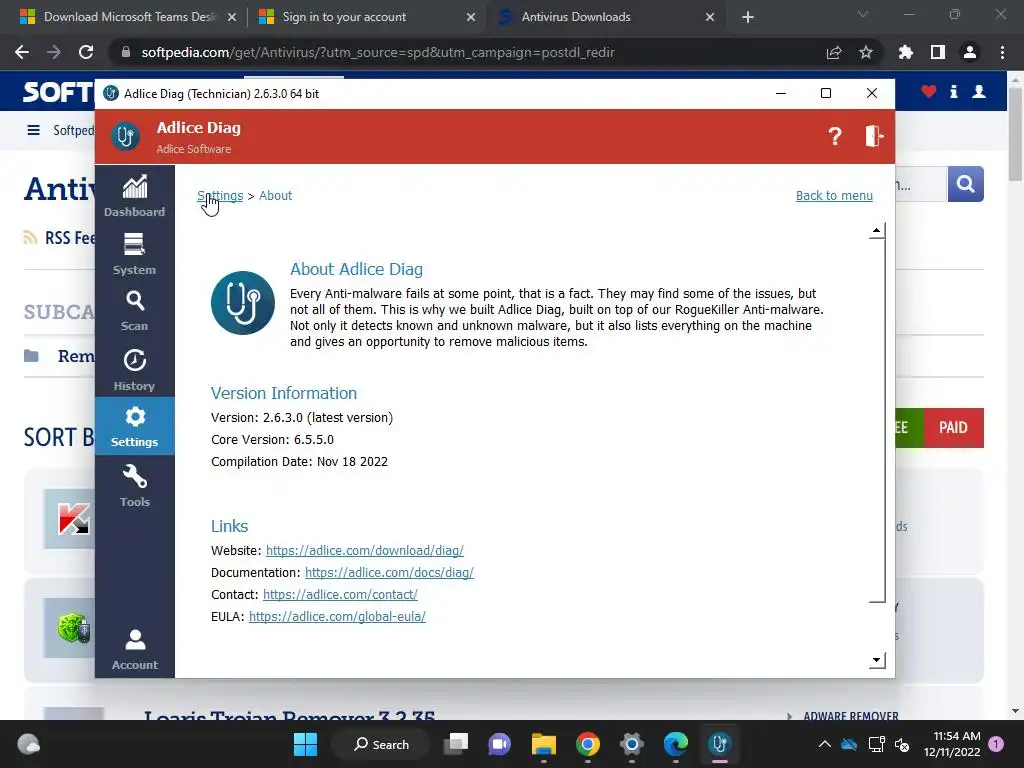Click the browser back arrow

click(22, 52)
